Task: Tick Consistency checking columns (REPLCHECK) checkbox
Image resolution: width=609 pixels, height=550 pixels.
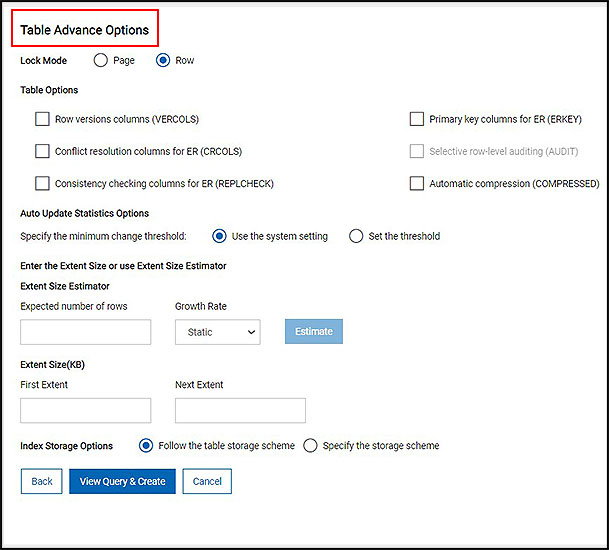Action: tap(42, 183)
